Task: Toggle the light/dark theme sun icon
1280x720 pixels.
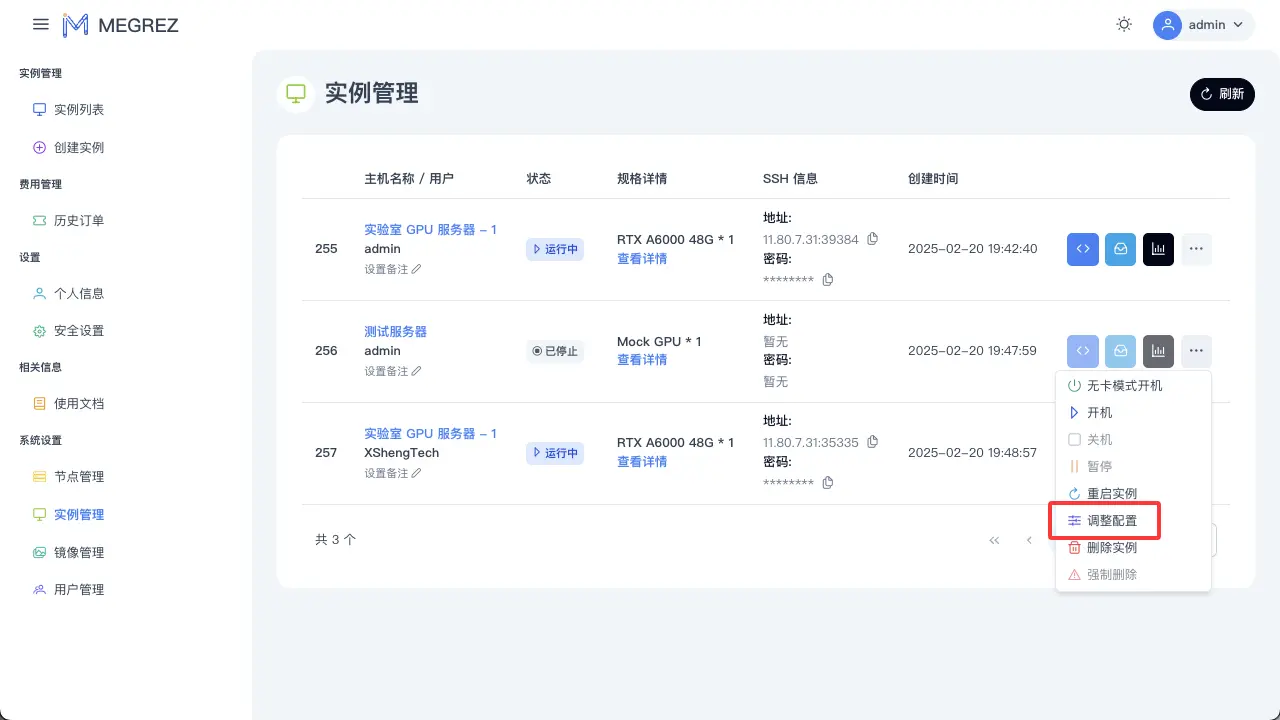Action: click(x=1124, y=25)
